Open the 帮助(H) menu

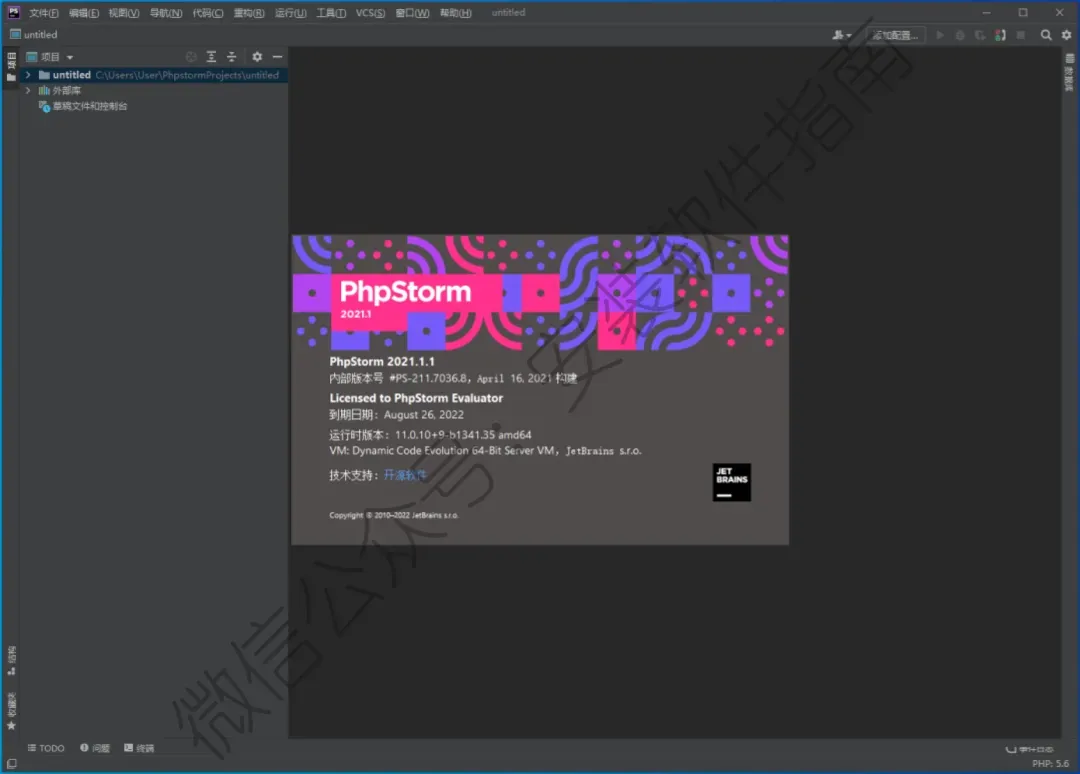456,13
